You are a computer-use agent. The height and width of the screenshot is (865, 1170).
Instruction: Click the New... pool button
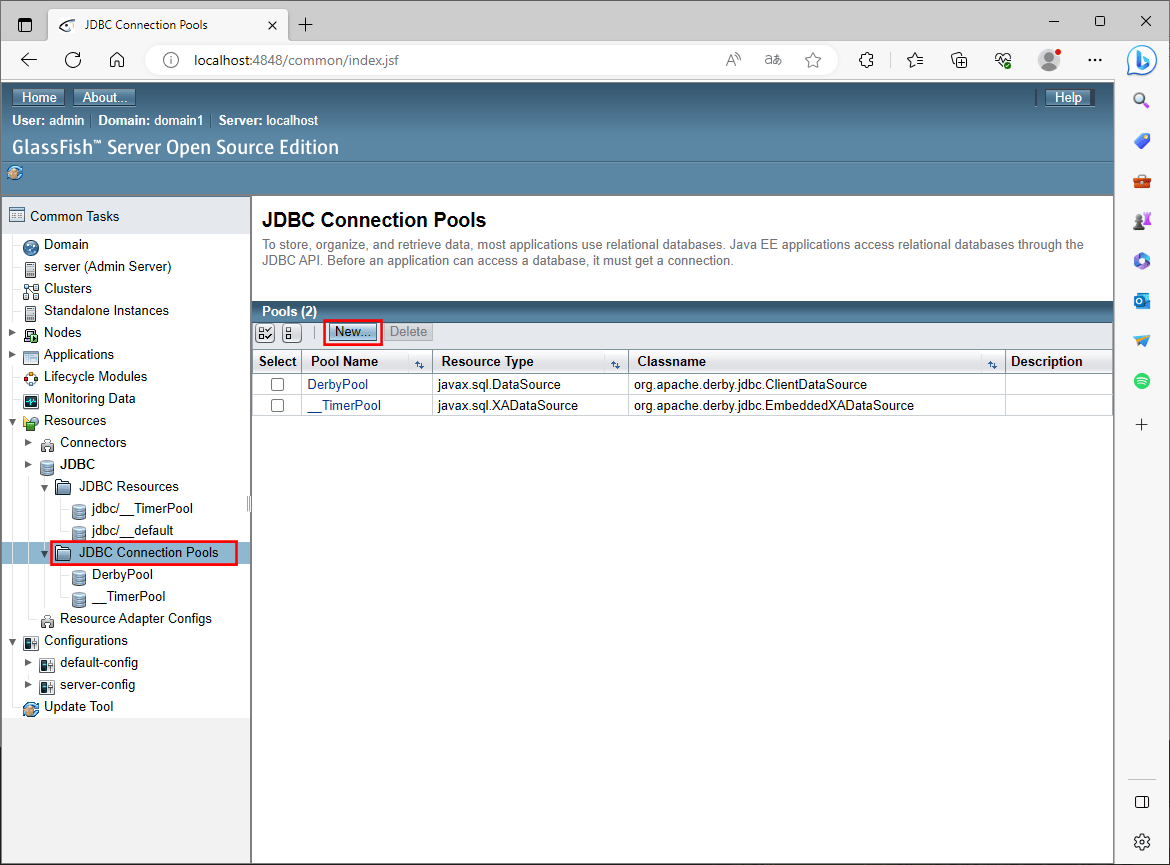(353, 332)
